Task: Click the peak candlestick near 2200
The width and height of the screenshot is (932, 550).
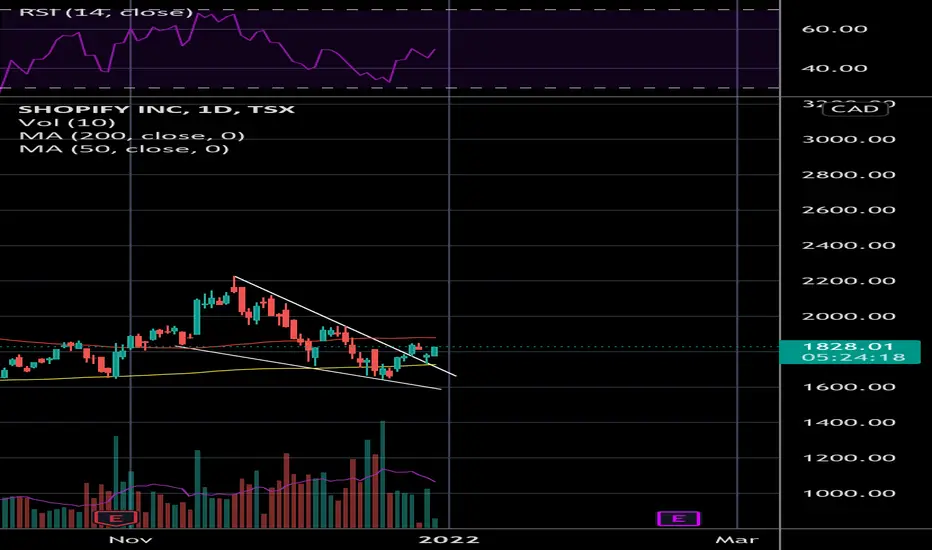Action: click(x=234, y=284)
